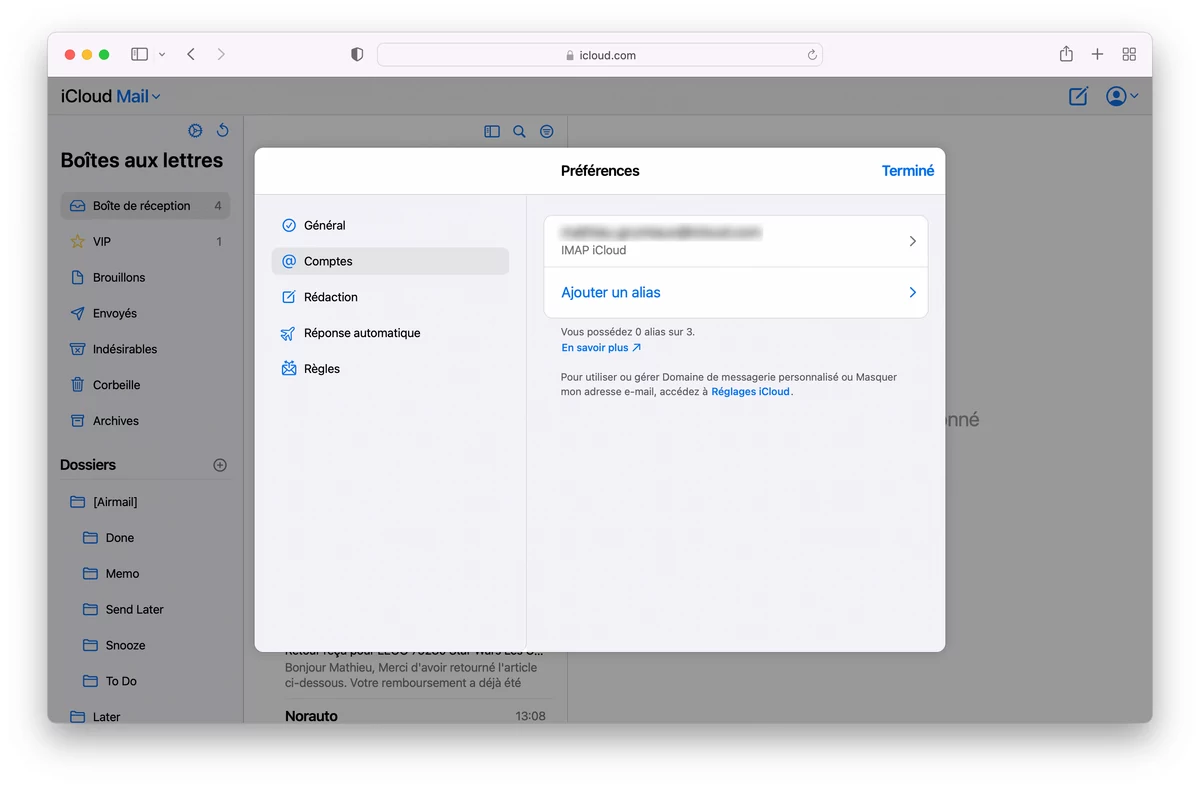This screenshot has width=1200, height=786.
Task: Reload the page with the refresh icon
Action: (812, 55)
